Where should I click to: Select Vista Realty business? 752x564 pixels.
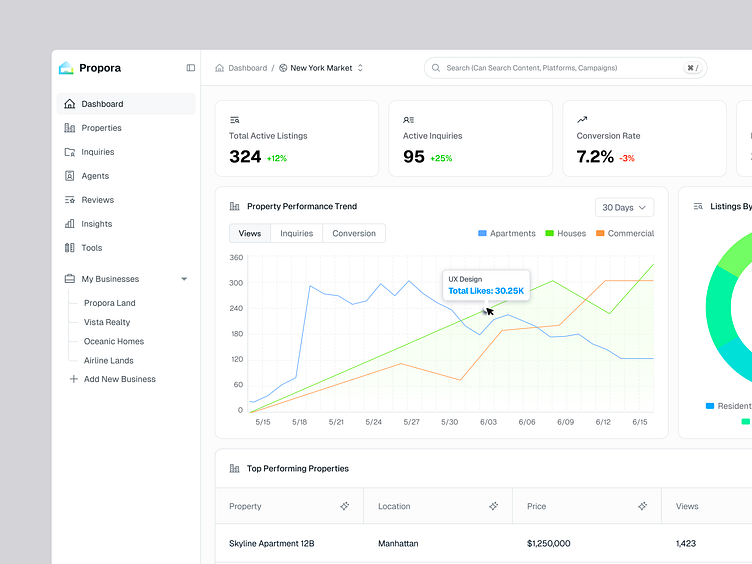107,322
